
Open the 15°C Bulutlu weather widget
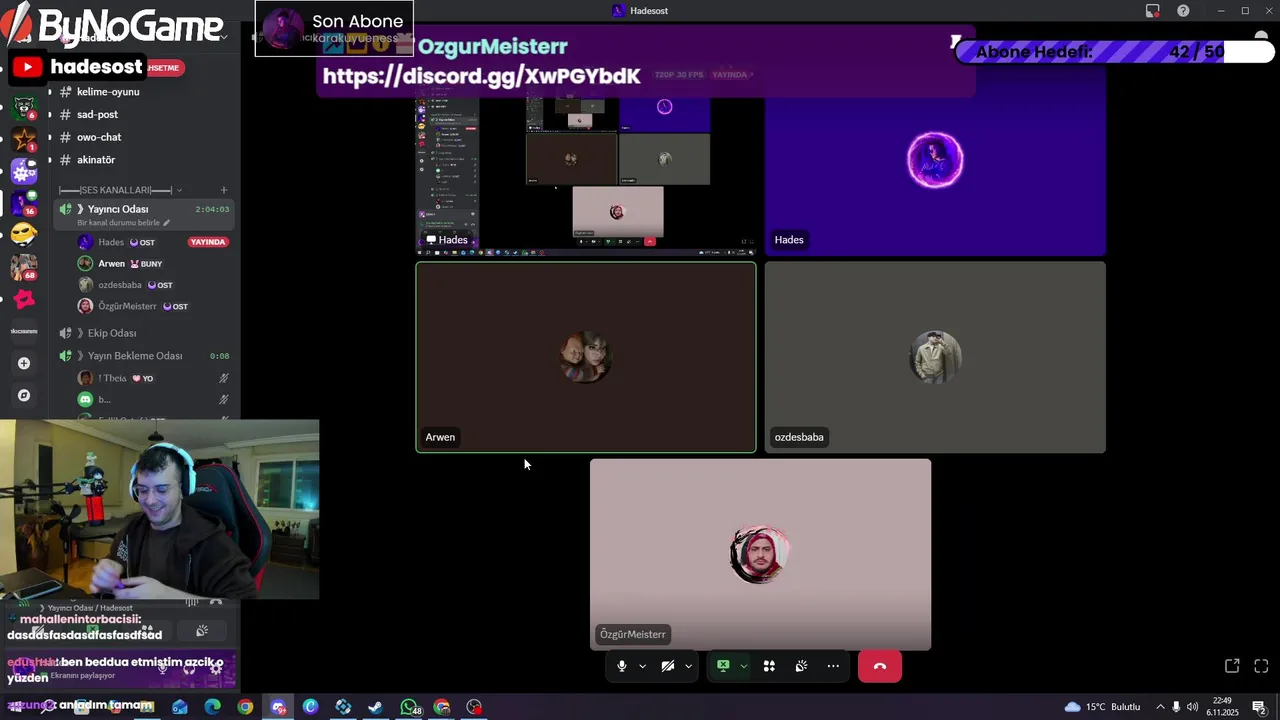(1102, 707)
